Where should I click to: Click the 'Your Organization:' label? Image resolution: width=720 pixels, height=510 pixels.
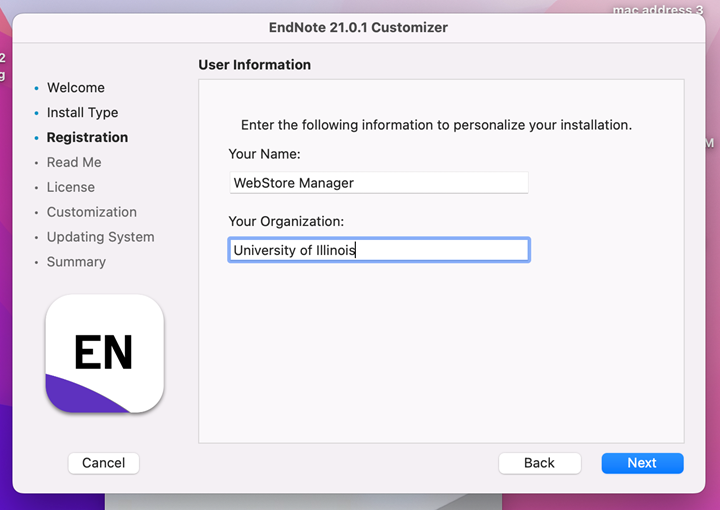point(286,221)
